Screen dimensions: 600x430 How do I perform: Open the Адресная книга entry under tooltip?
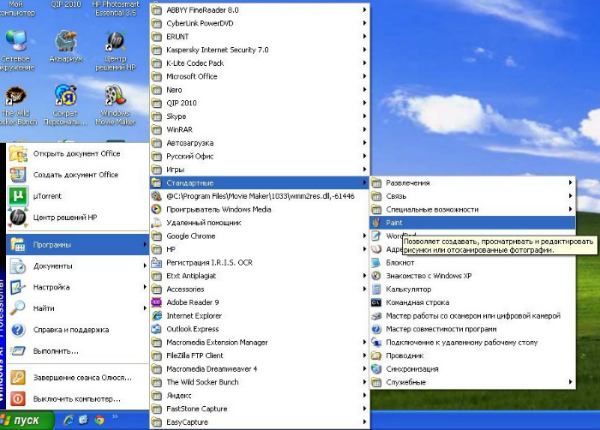click(x=386, y=249)
